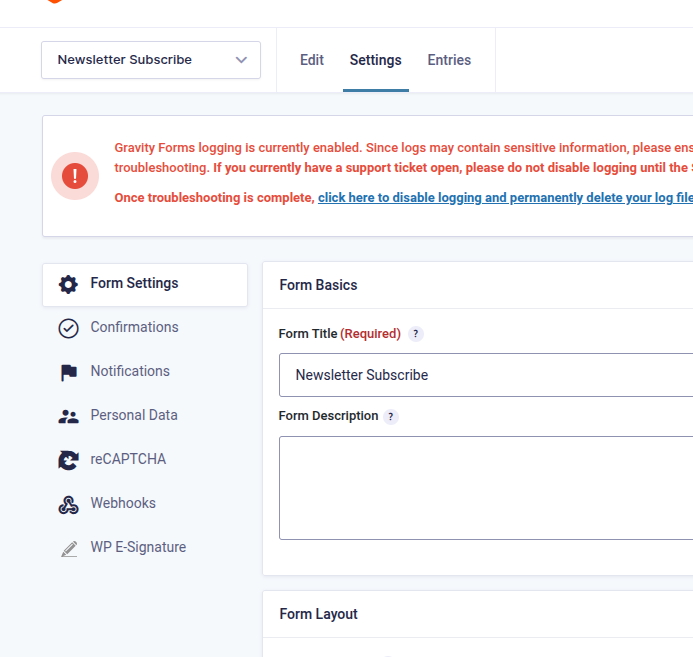
Task: Click the Form Settings gear icon
Action: tap(68, 284)
